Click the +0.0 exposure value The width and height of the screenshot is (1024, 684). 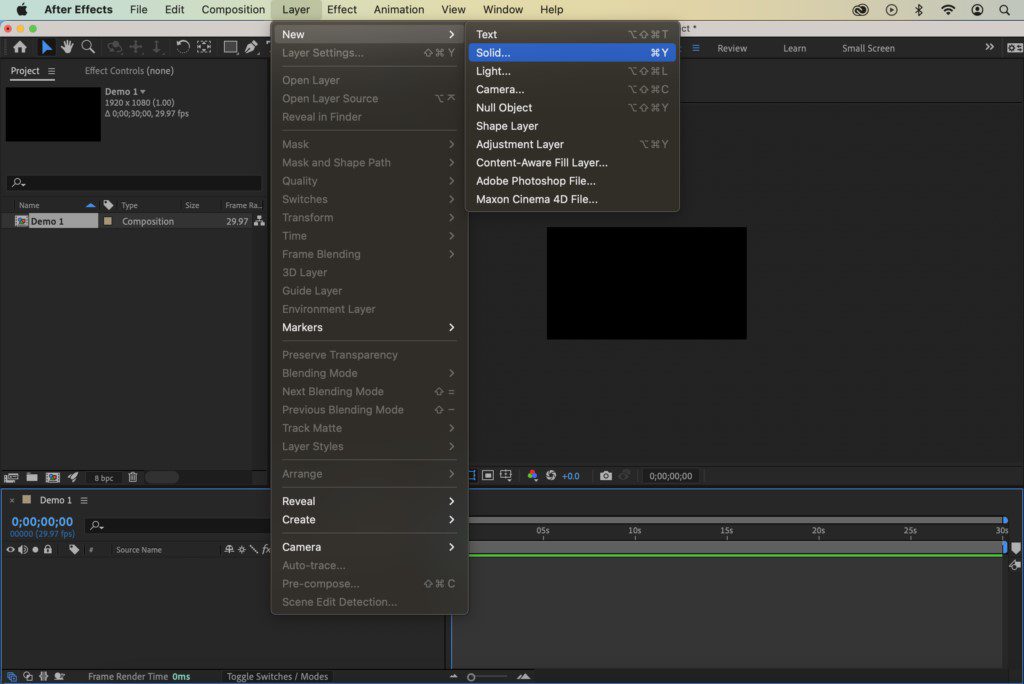(x=571, y=476)
